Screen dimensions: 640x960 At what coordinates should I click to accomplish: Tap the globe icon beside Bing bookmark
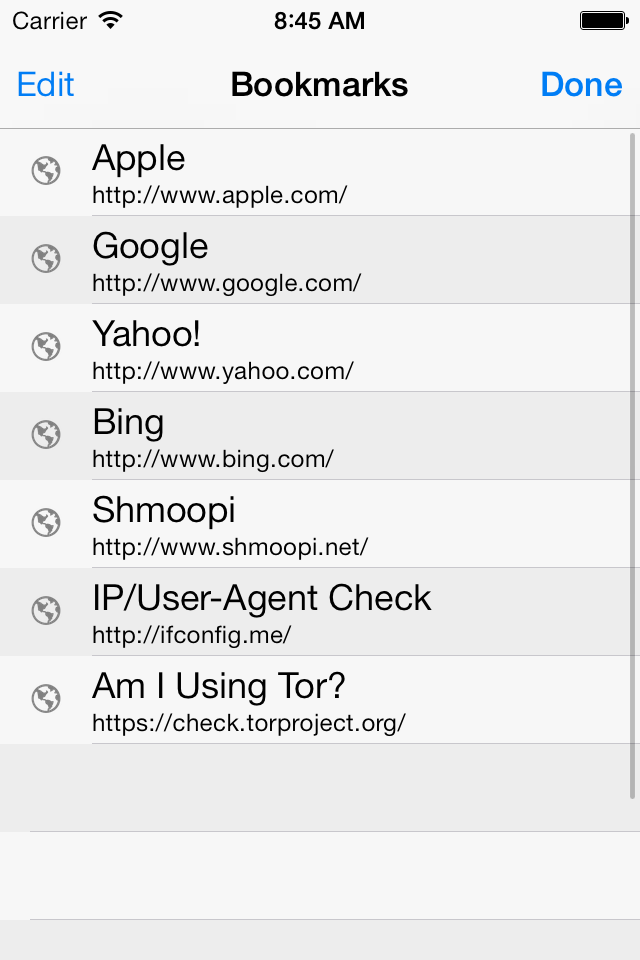[x=46, y=435]
